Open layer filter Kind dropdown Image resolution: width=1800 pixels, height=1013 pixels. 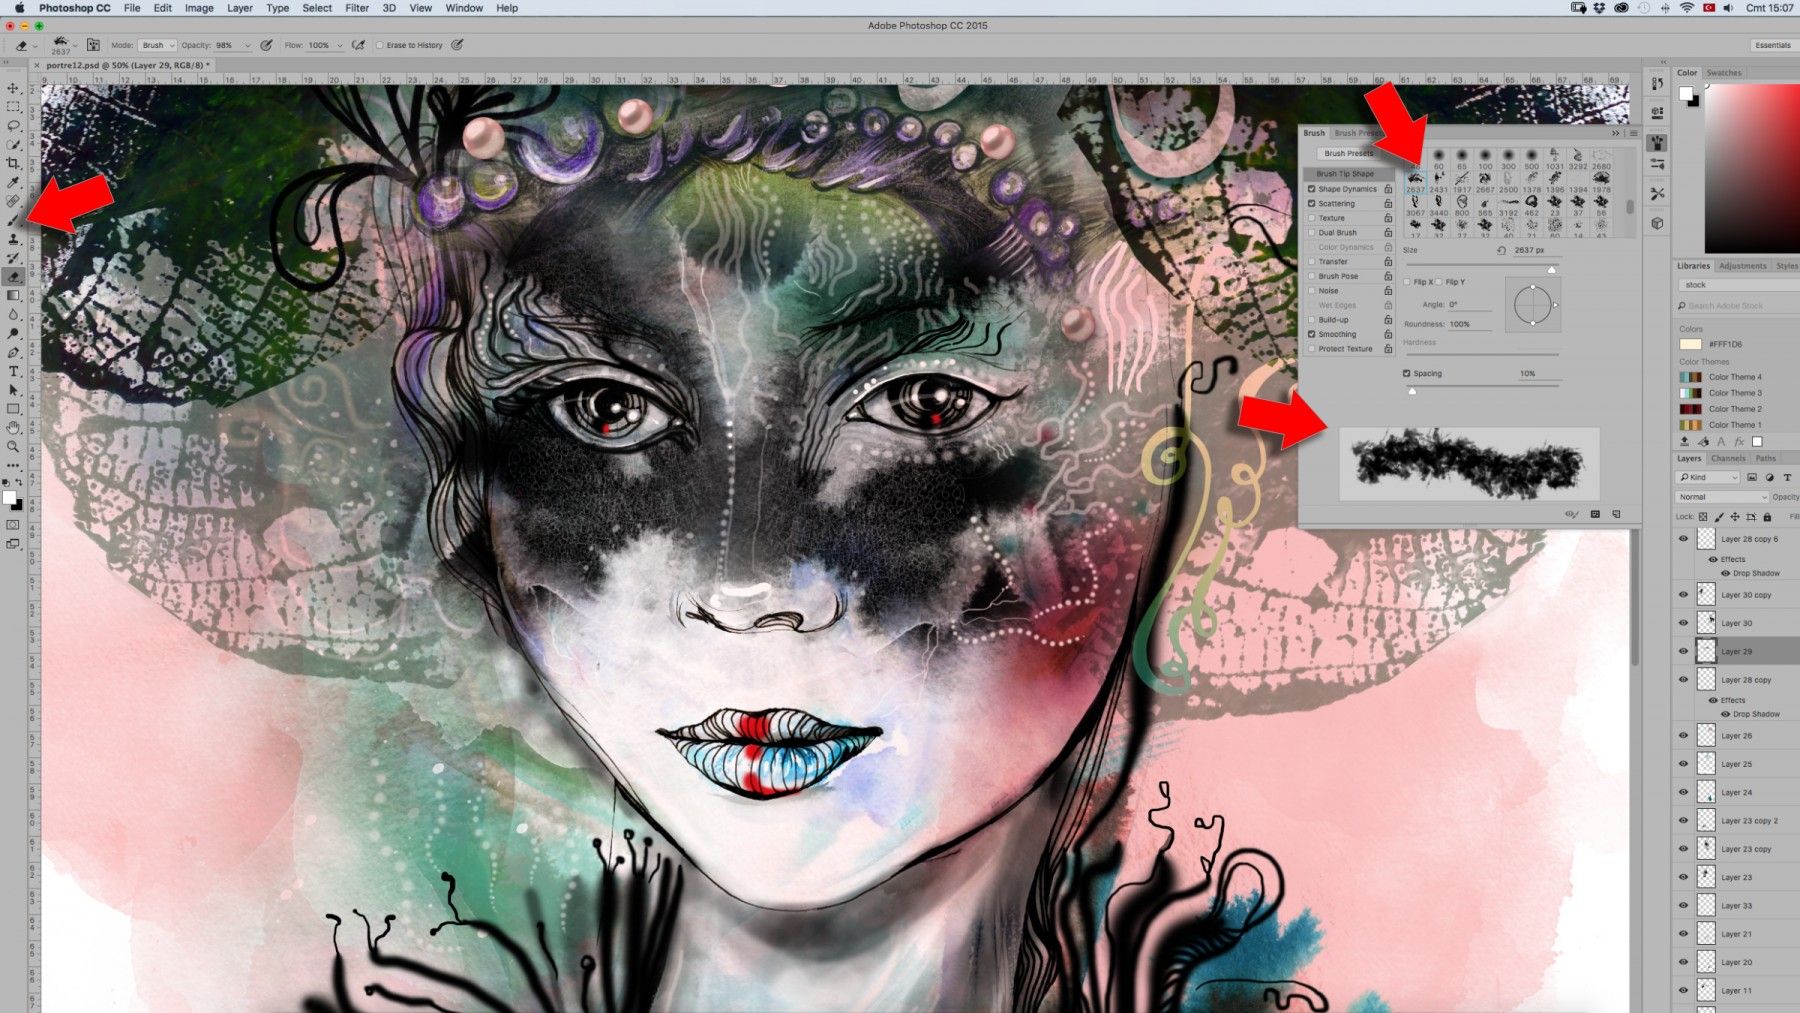coord(1709,477)
